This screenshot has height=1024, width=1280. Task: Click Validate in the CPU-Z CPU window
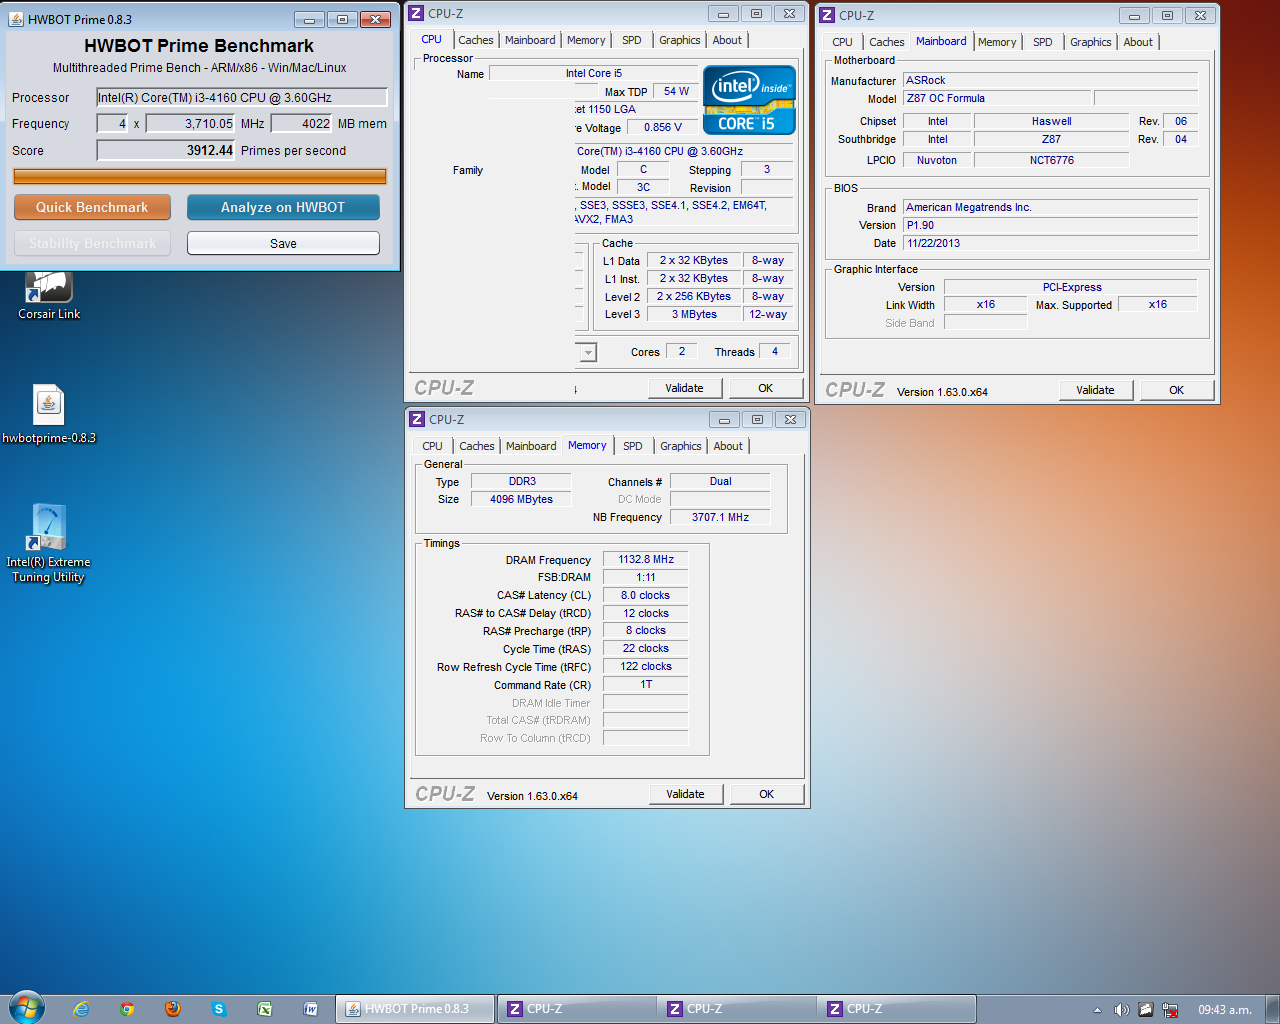pyautogui.click(x=684, y=388)
